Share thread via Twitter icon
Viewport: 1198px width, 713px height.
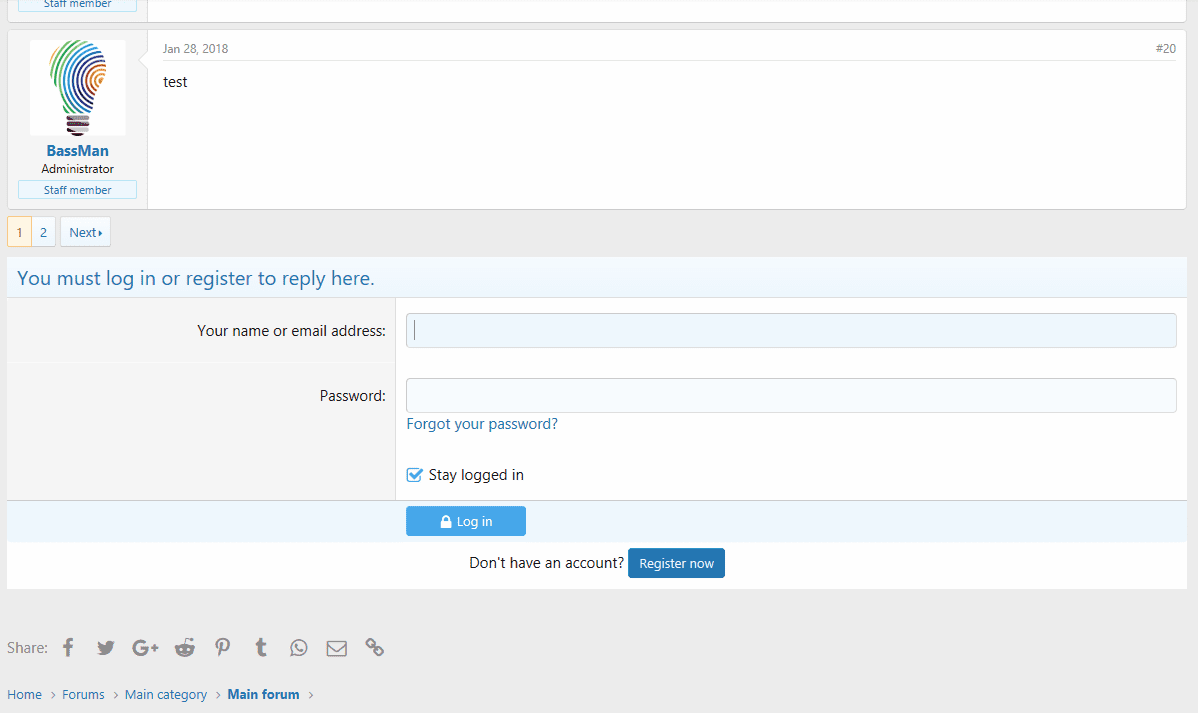106,648
